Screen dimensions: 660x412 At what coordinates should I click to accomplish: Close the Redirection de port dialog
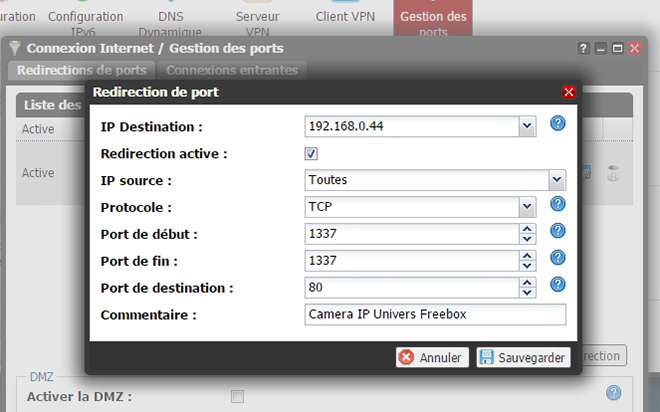pos(569,92)
